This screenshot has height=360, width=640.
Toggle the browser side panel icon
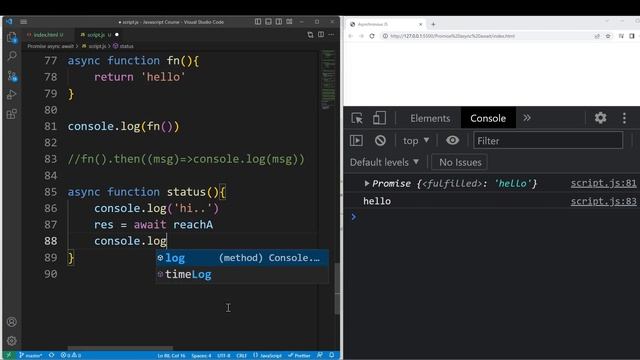click(x=632, y=36)
